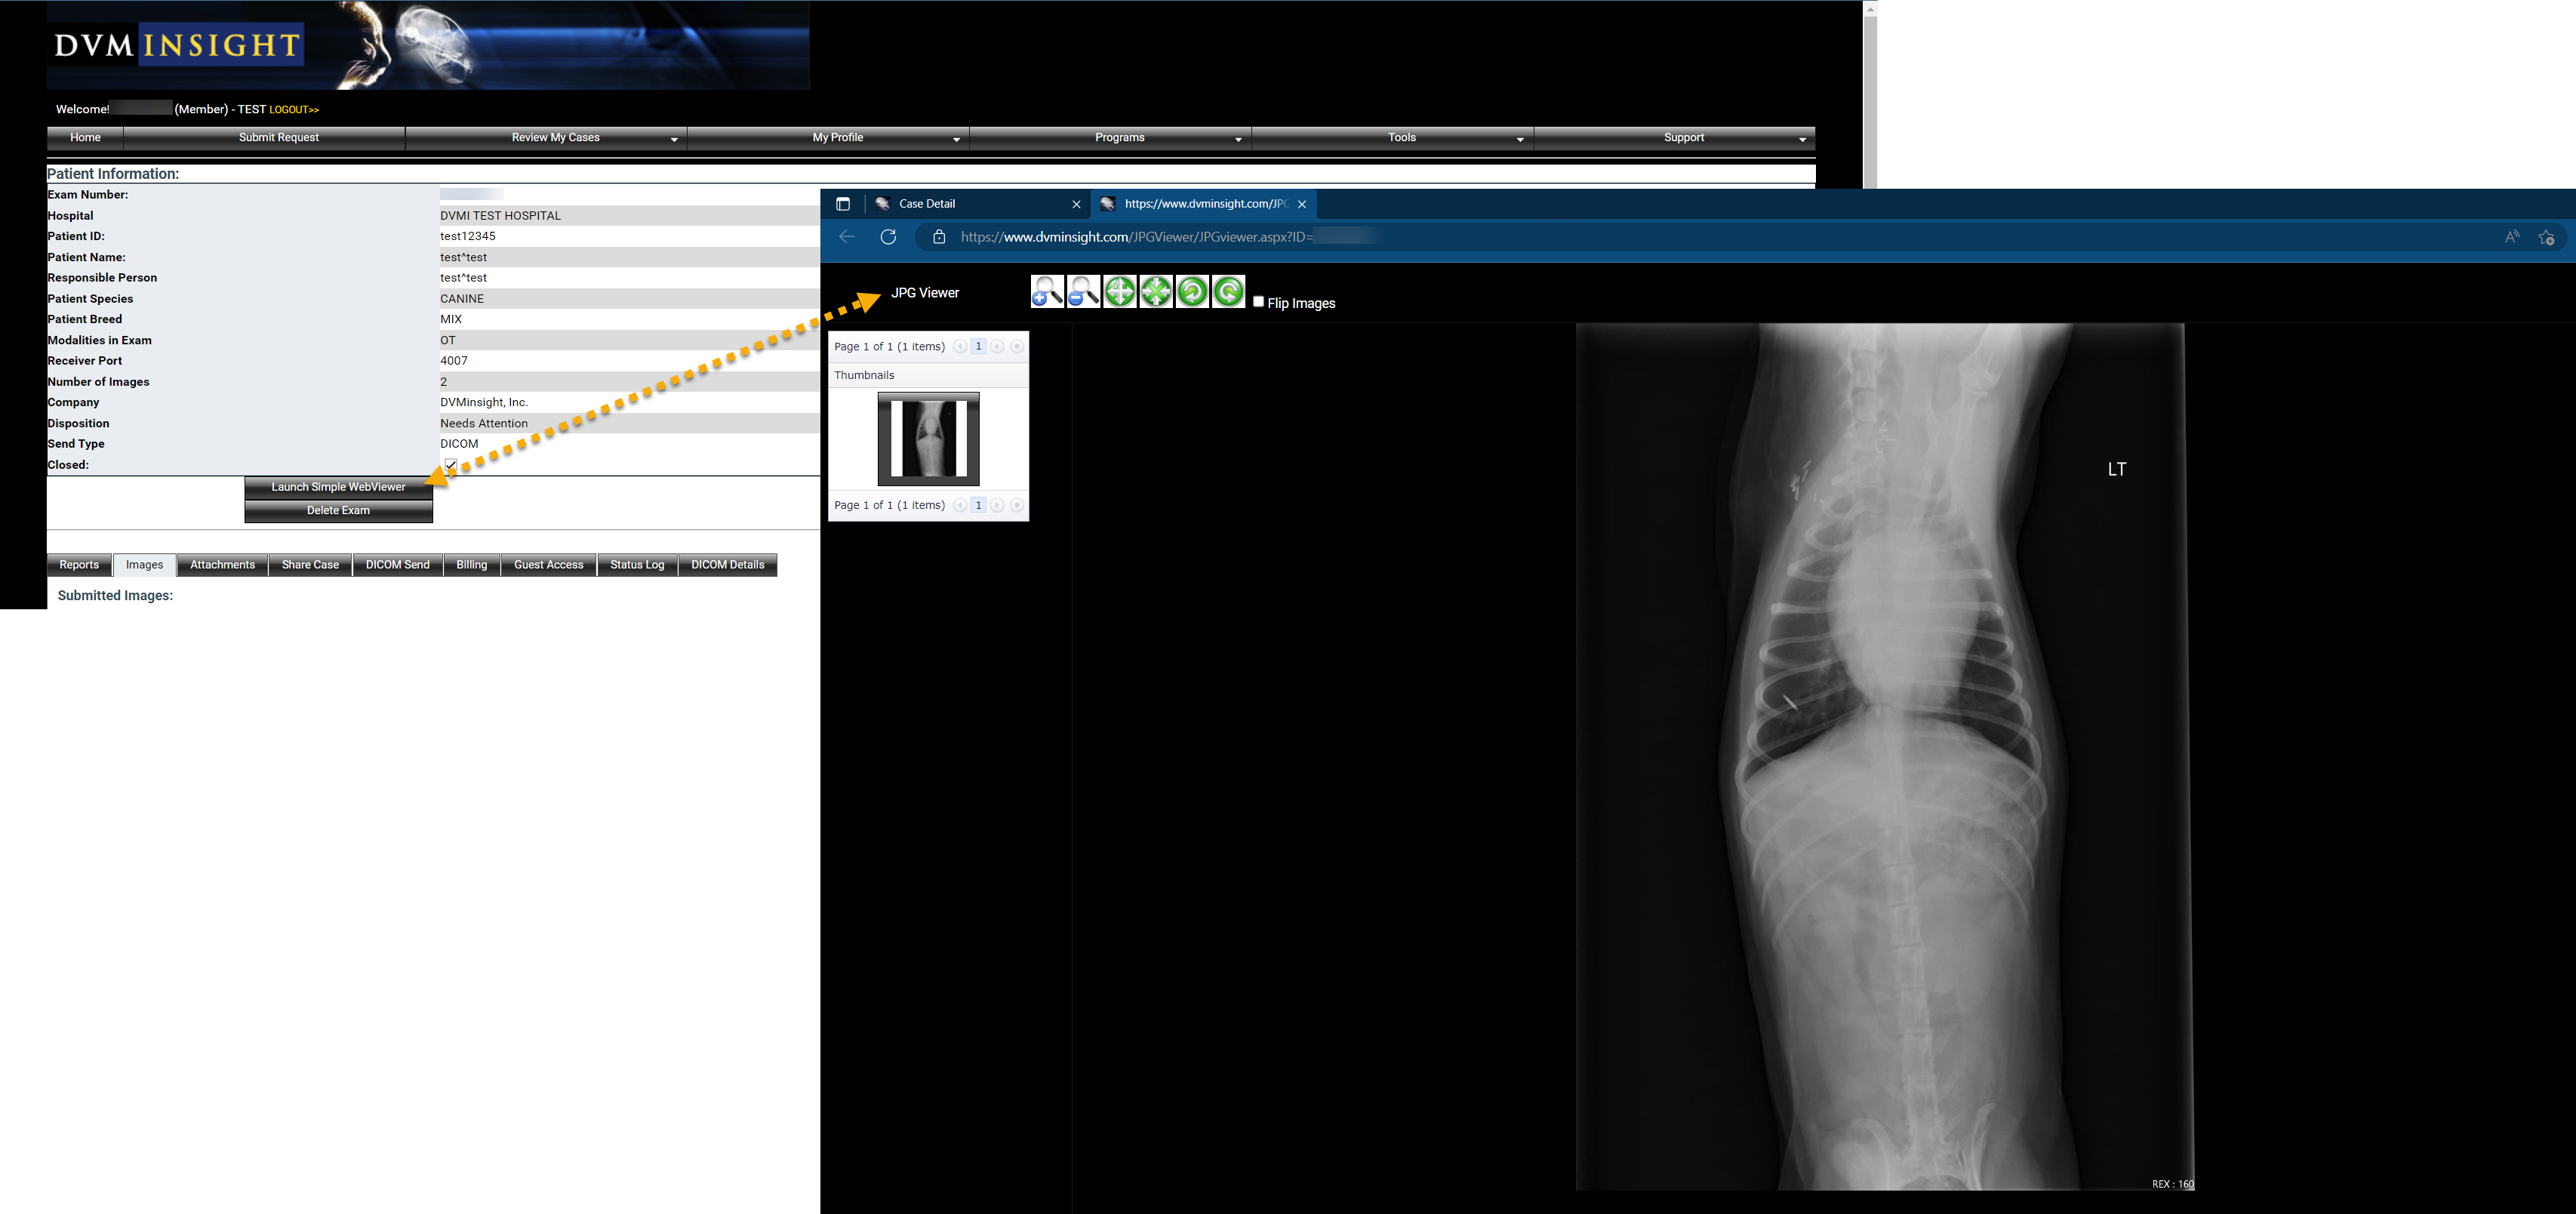
Task: Open the Guest Access tab
Action: pos(548,565)
